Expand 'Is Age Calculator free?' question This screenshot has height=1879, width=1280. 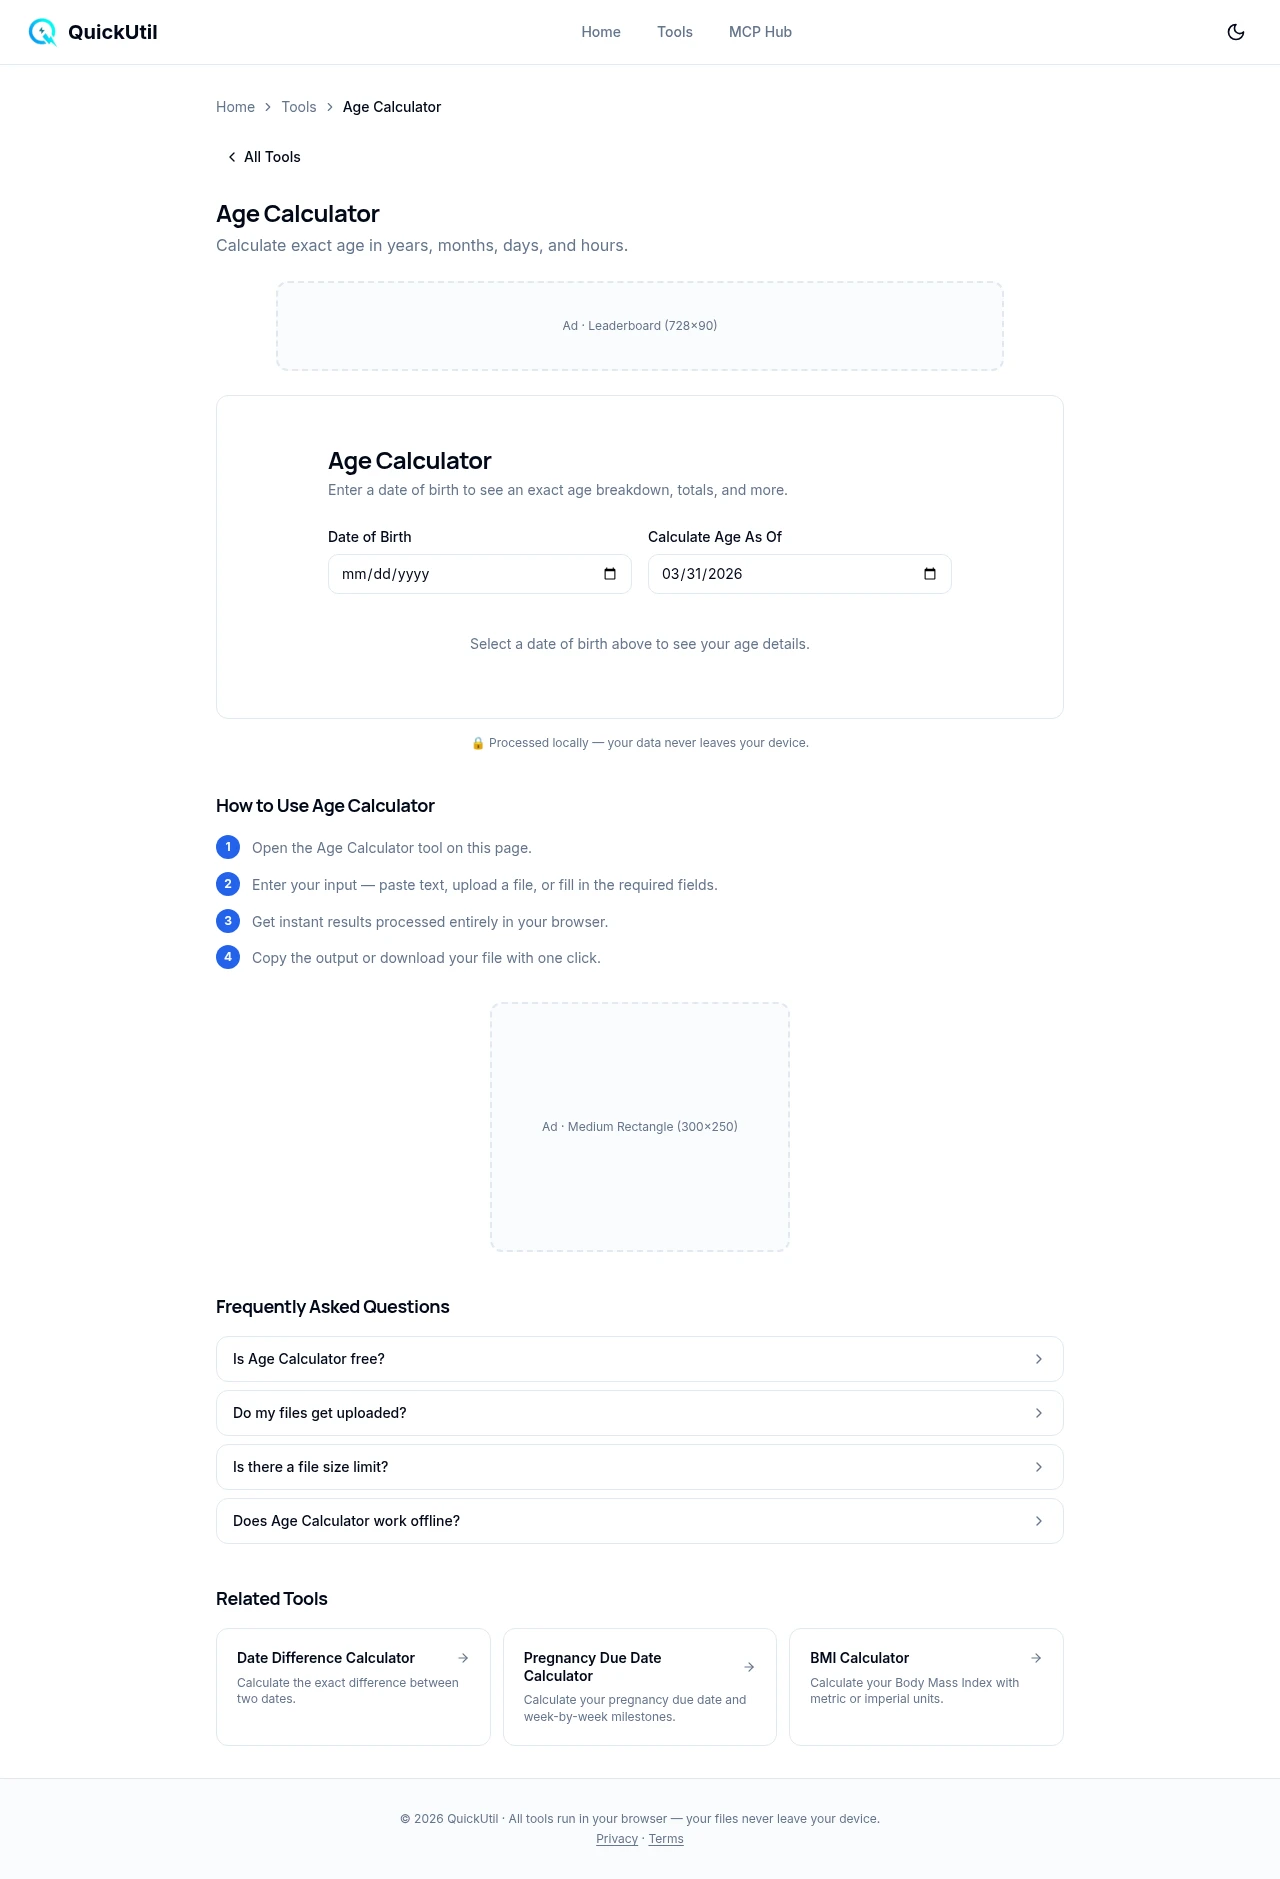tap(640, 1359)
